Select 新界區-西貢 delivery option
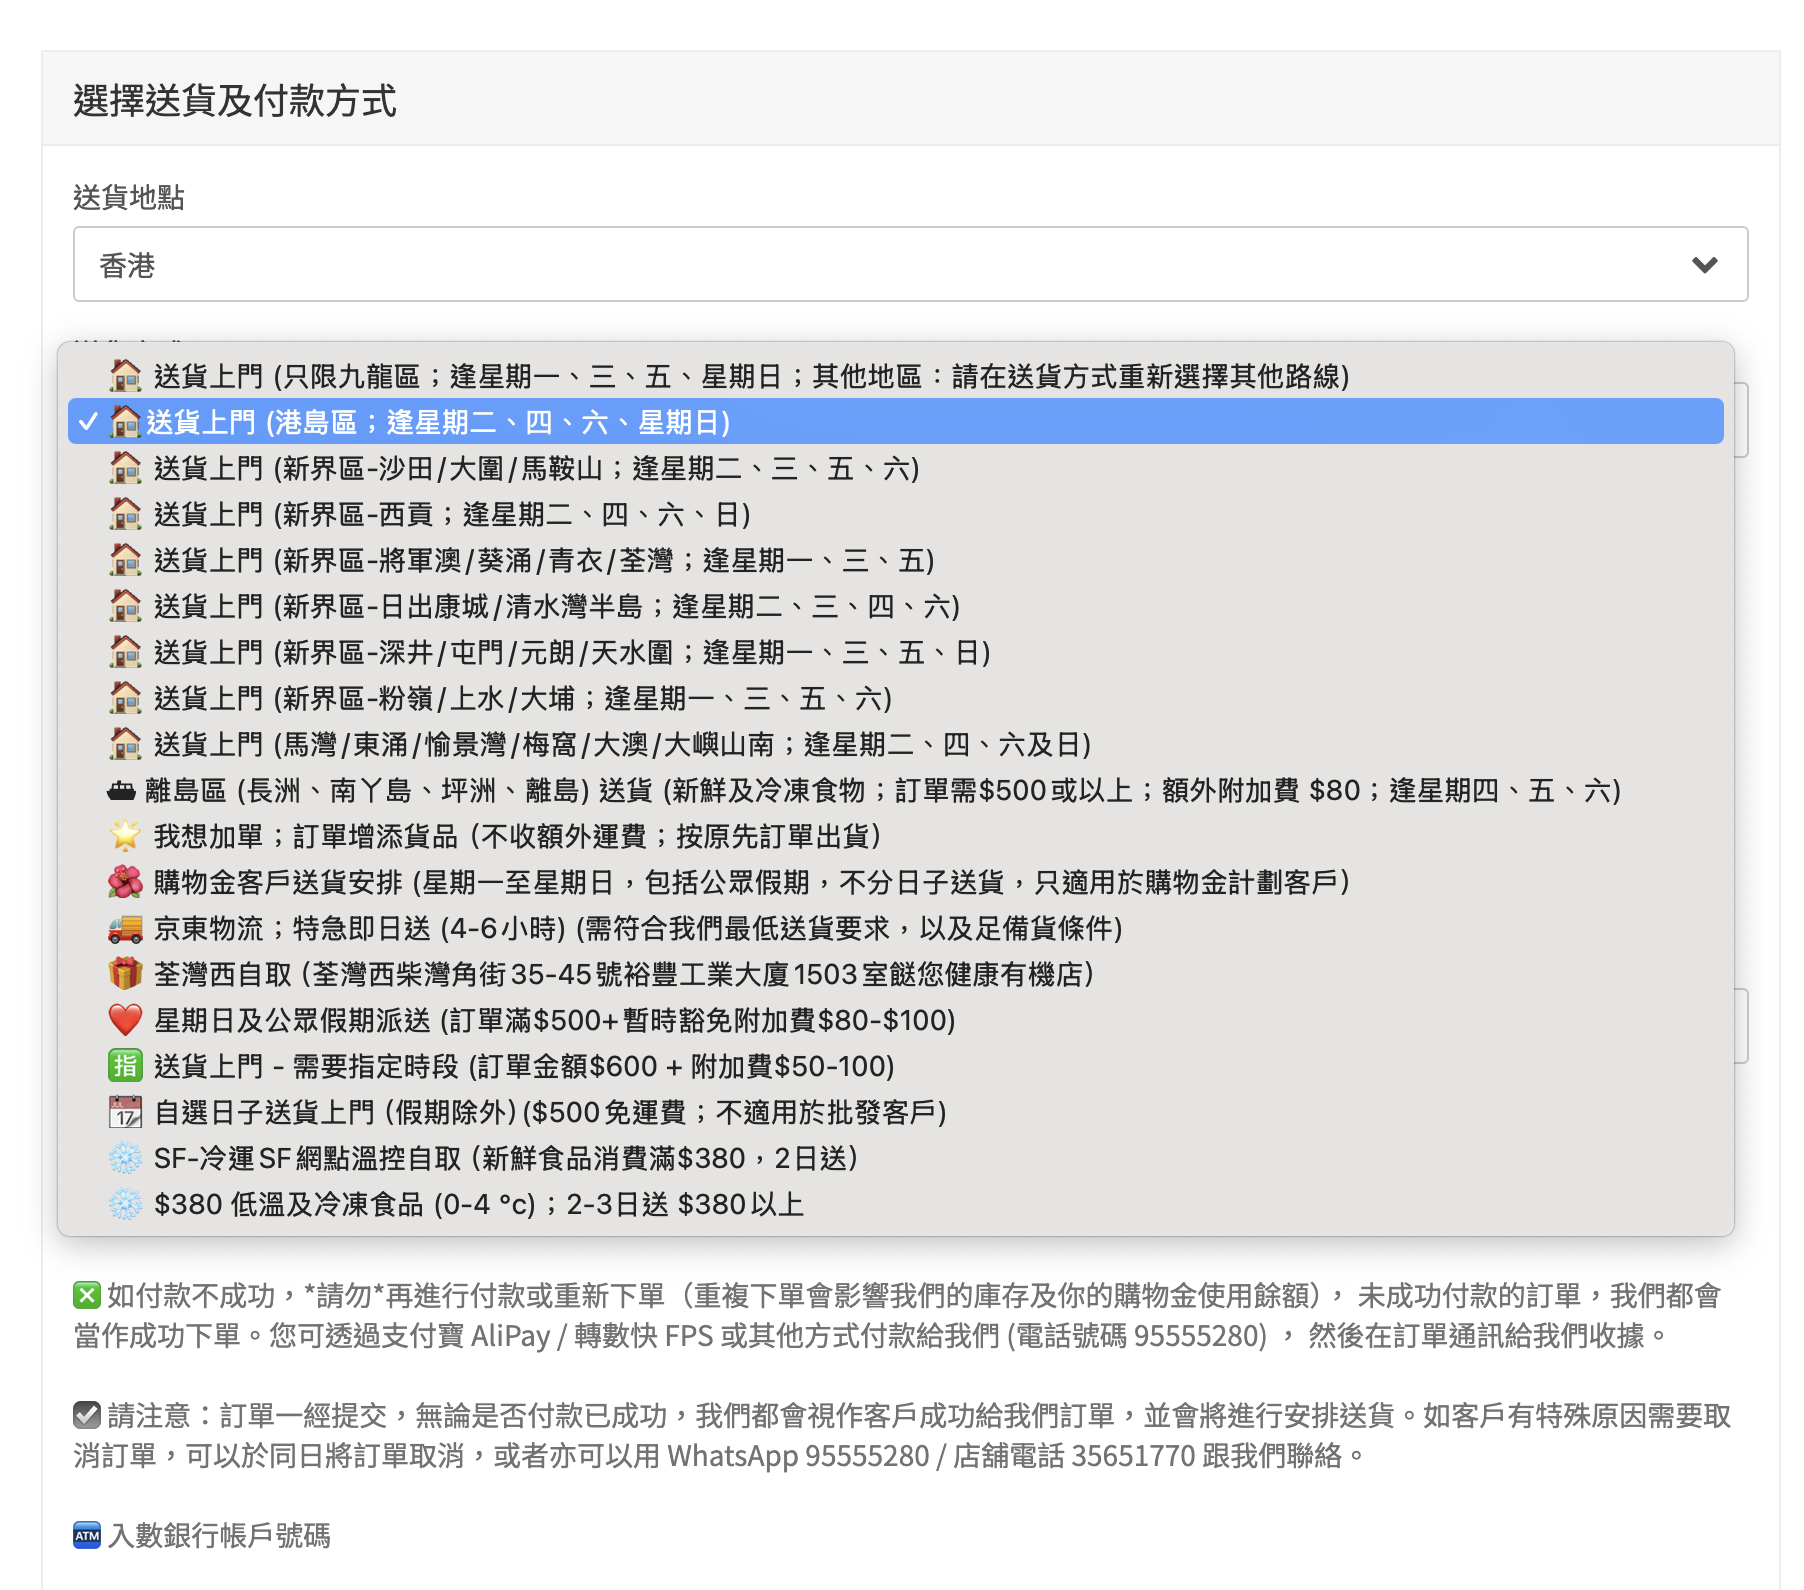Image resolution: width=1804 pixels, height=1590 pixels. click(x=451, y=514)
